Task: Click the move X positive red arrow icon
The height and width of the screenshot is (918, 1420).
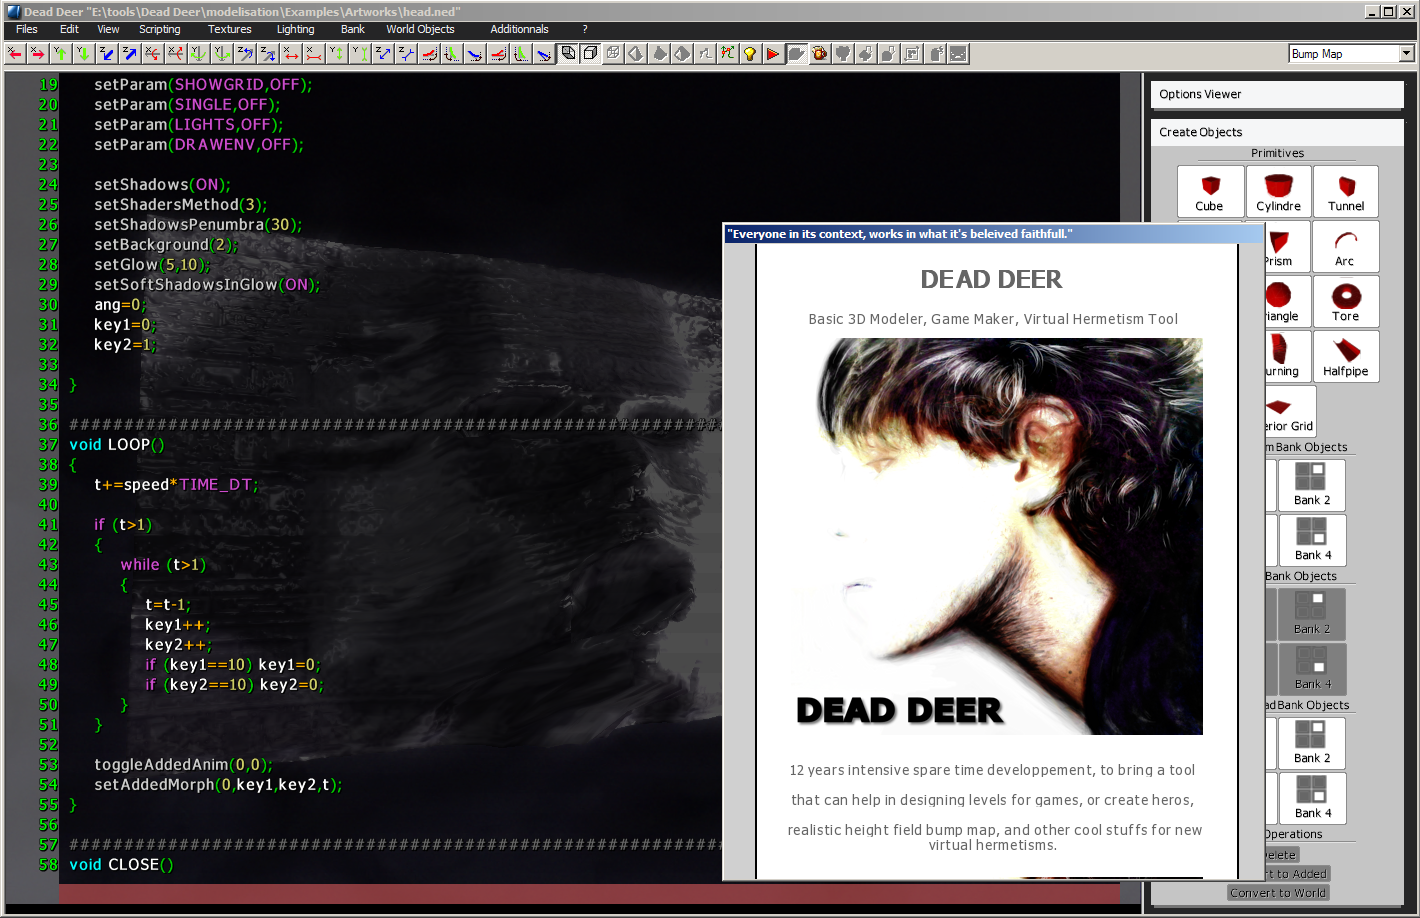Action: pos(38,54)
